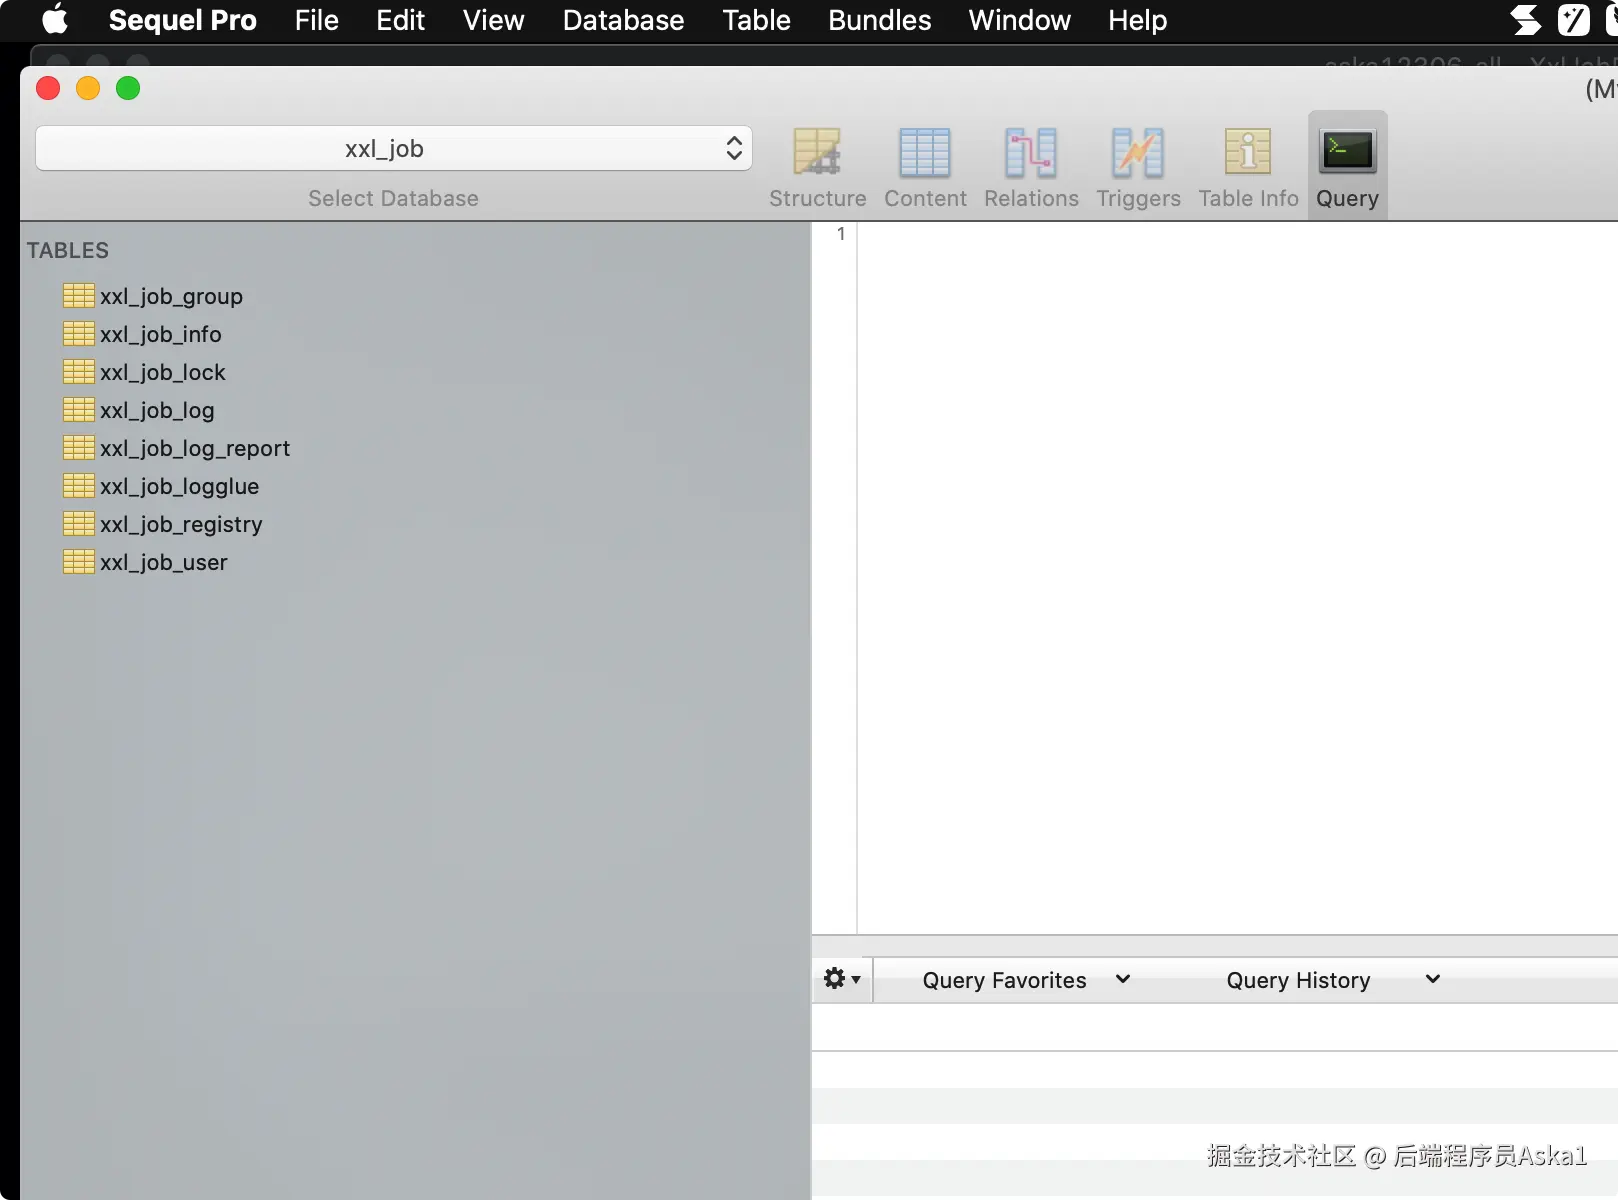Viewport: 1618px width, 1200px height.
Task: Zoom the Sequel Pro window
Action: point(128,88)
